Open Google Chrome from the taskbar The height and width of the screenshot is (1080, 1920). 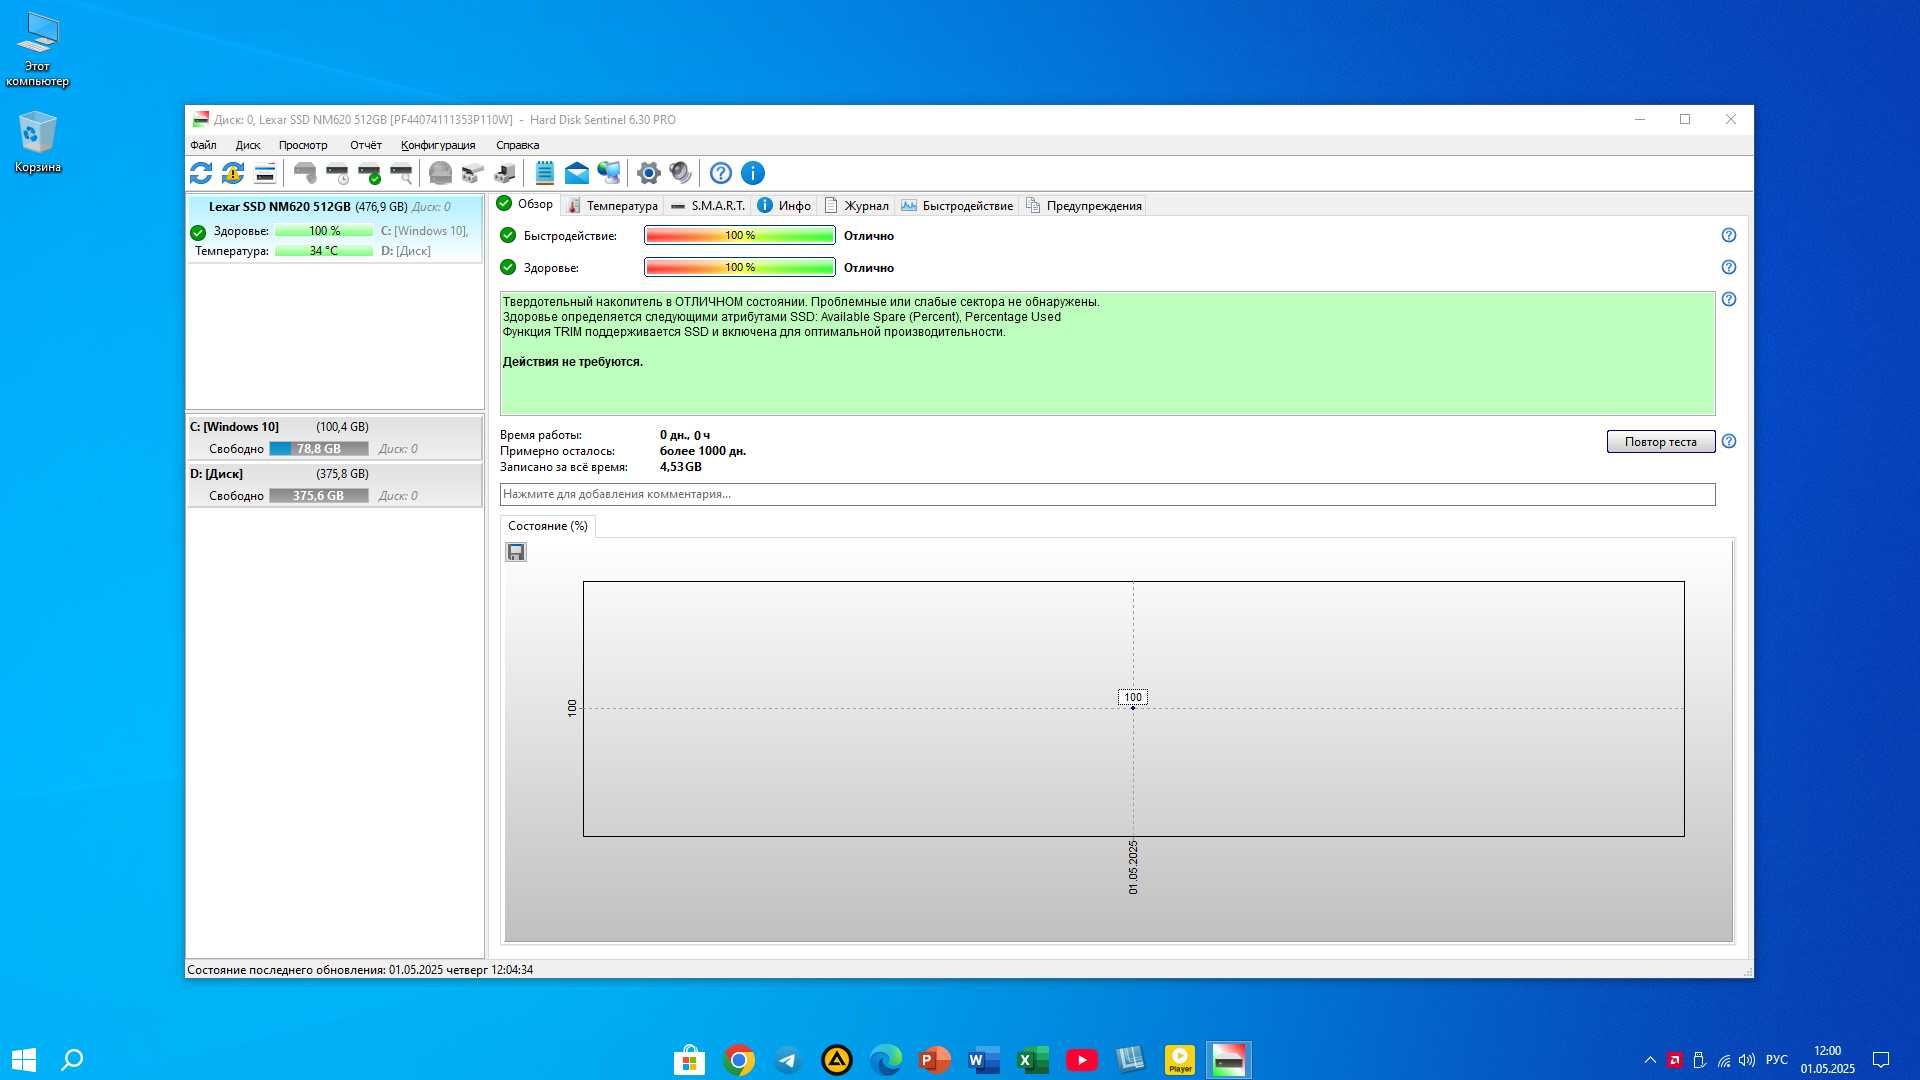pos(739,1060)
